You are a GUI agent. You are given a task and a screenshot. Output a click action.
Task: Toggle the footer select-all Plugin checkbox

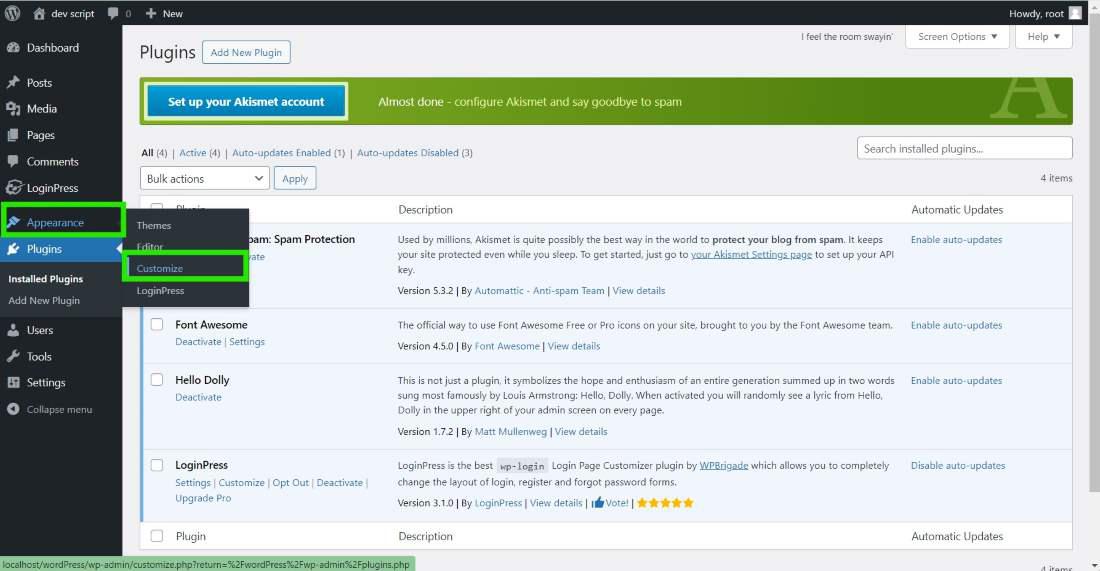157,536
